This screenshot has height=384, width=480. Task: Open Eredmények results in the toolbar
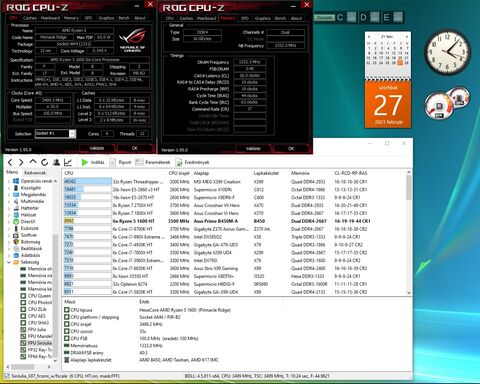[x=193, y=162]
